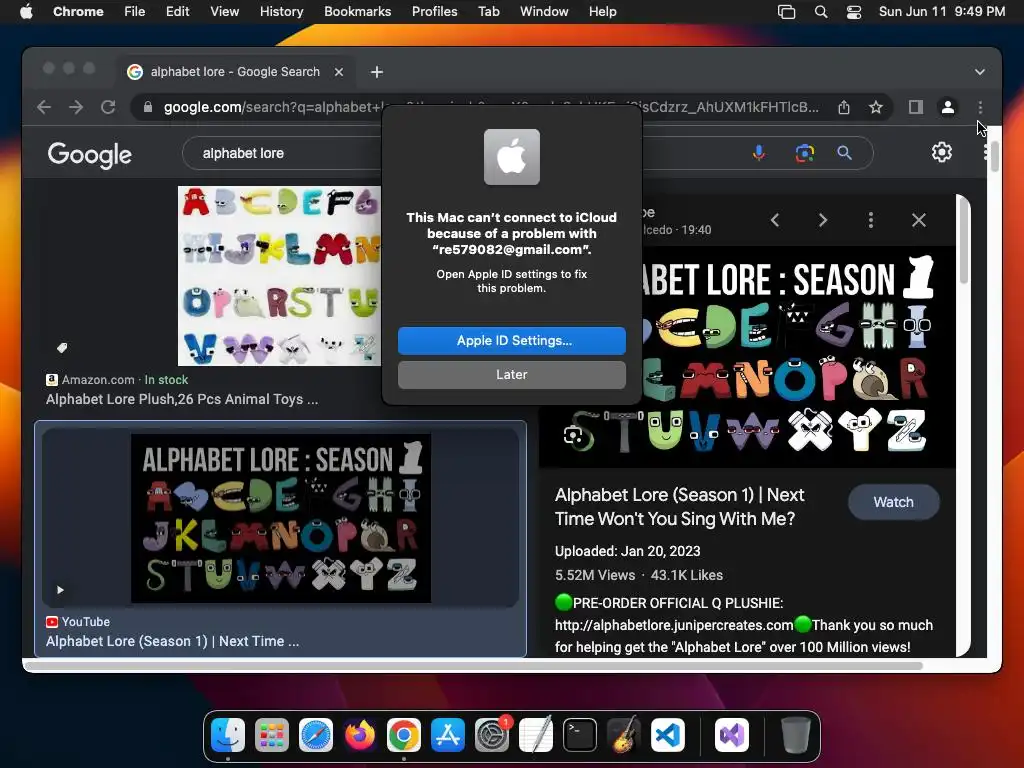
Task: Dismiss the iCloud dialog with Later
Action: coord(511,375)
